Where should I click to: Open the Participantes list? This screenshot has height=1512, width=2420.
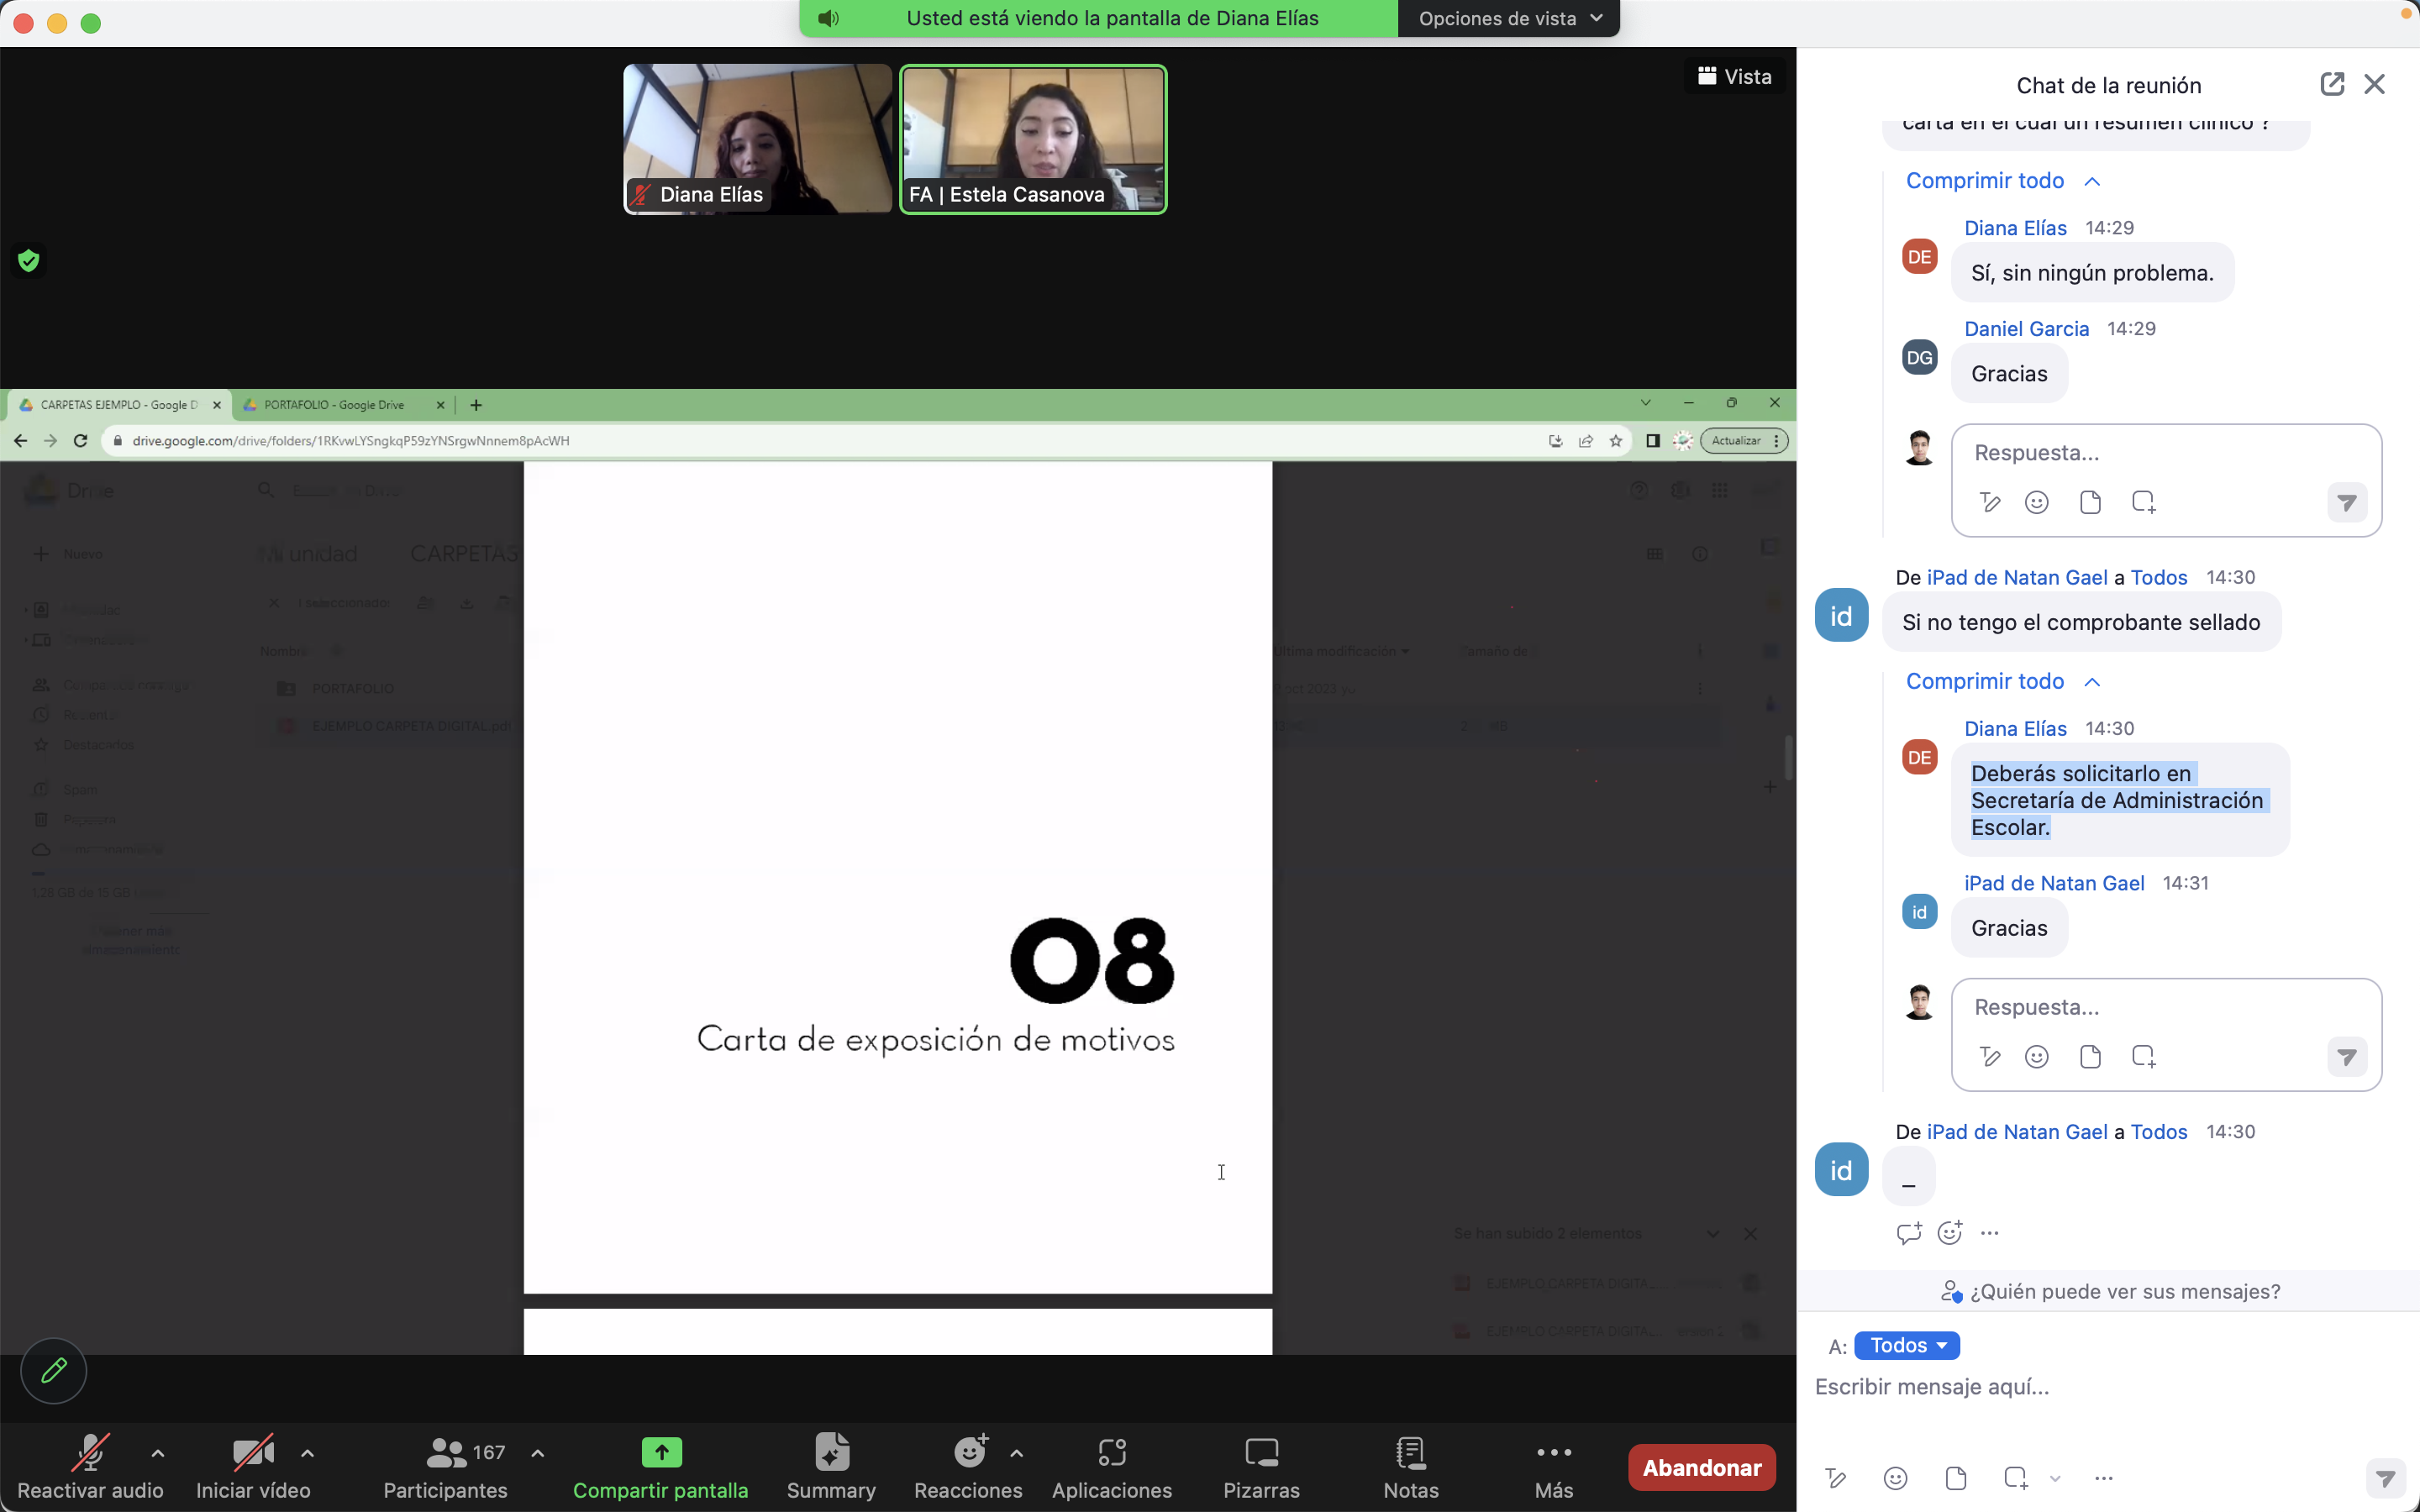point(446,1465)
